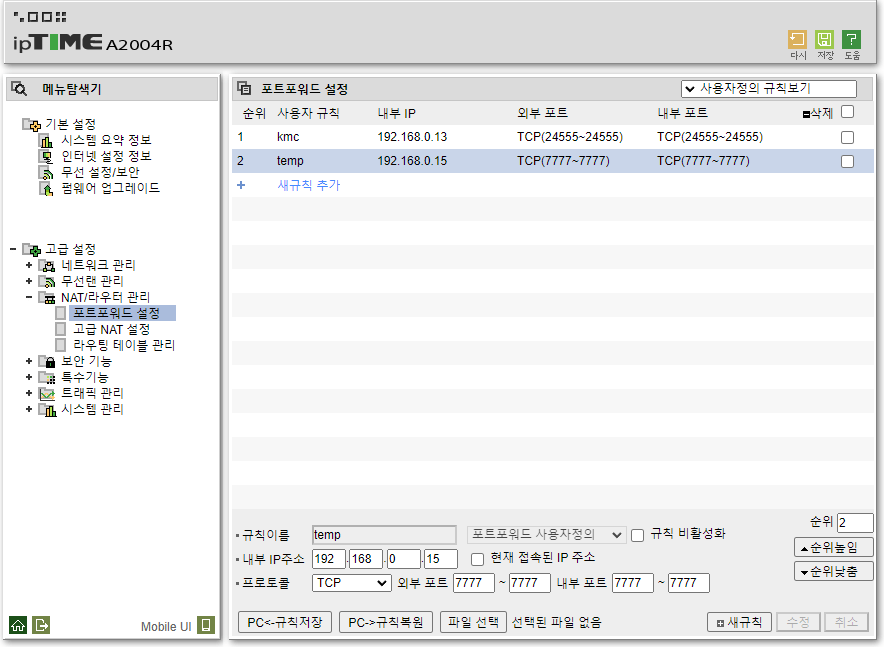This screenshot has width=892, height=662.
Task: Click the home icon at bottom left
Action: pyautogui.click(x=18, y=625)
